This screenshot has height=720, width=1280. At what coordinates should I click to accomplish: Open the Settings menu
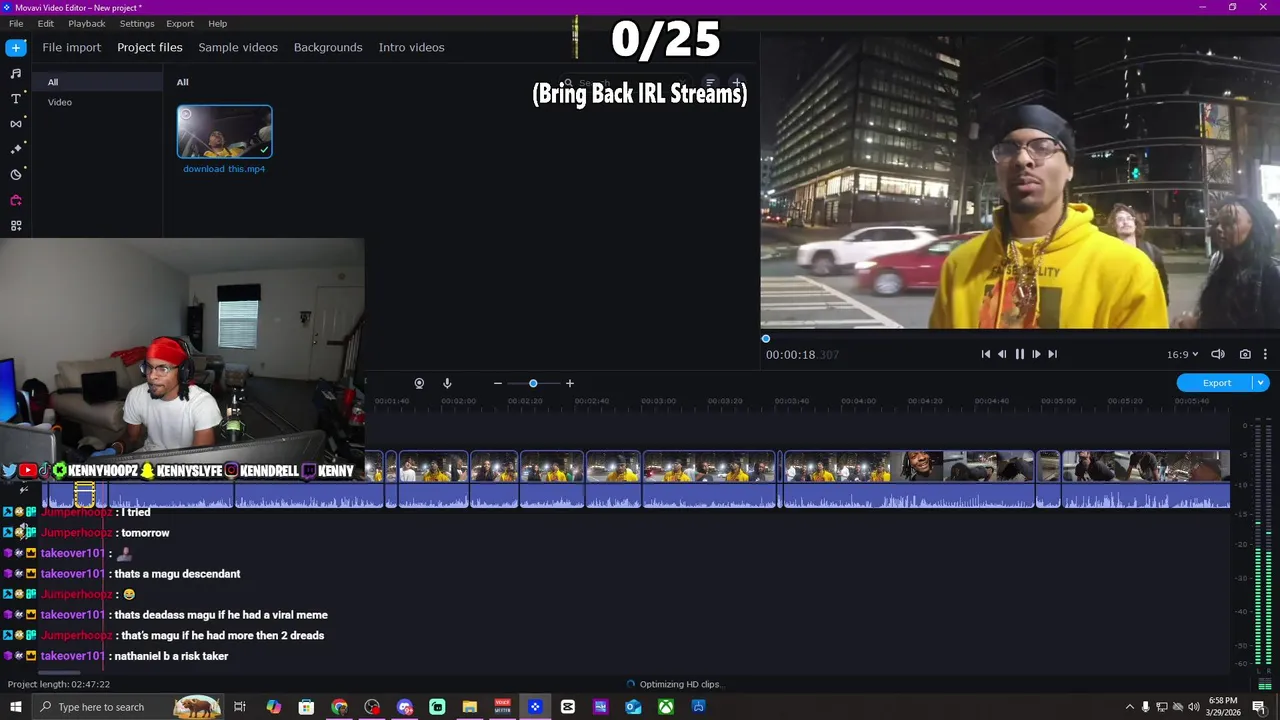tap(137, 23)
